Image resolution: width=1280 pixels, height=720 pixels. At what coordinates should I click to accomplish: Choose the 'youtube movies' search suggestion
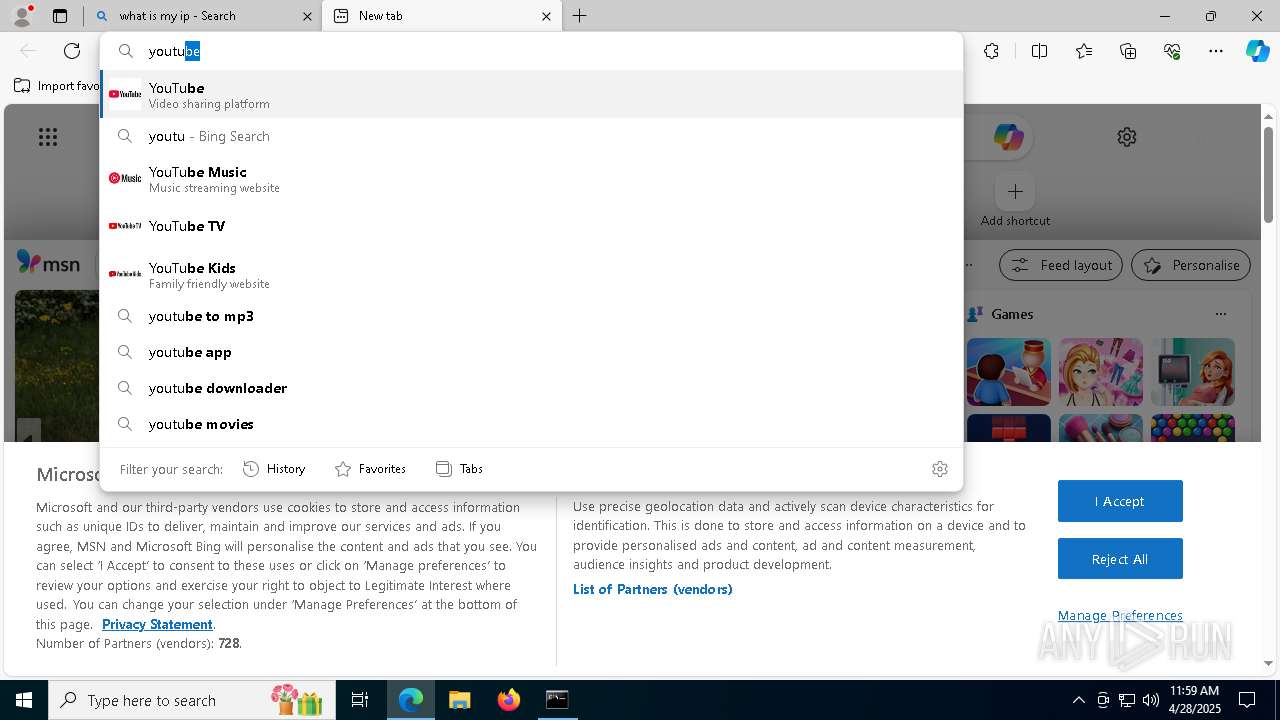point(531,424)
